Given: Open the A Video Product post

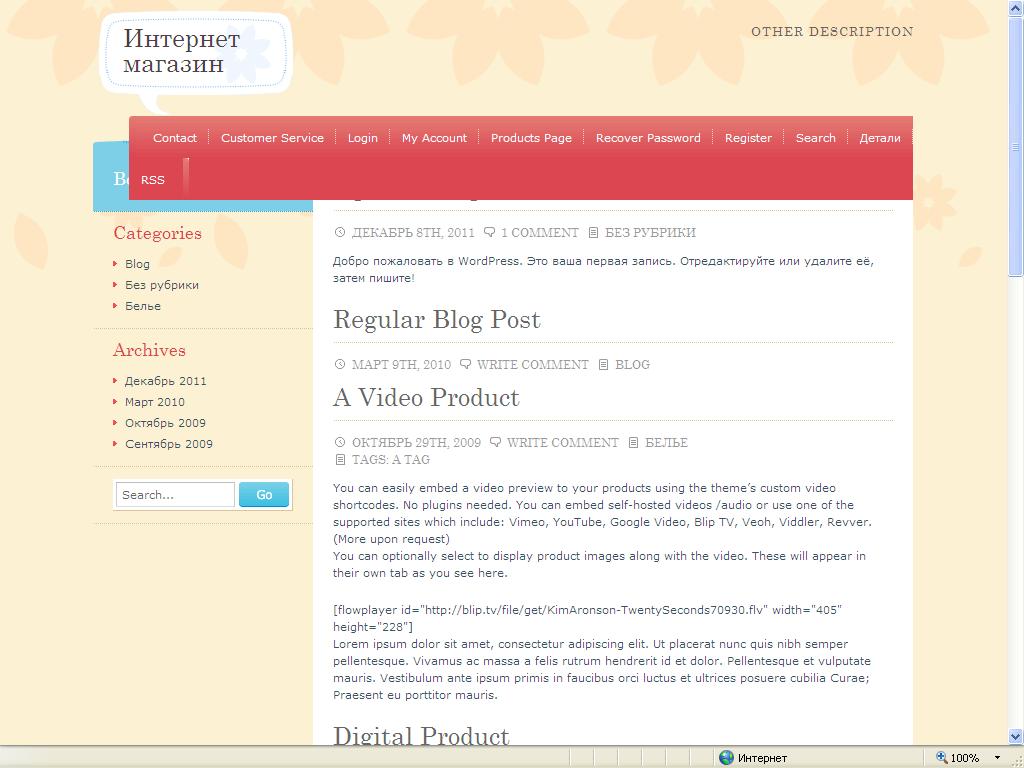Looking at the screenshot, I should click(x=426, y=397).
